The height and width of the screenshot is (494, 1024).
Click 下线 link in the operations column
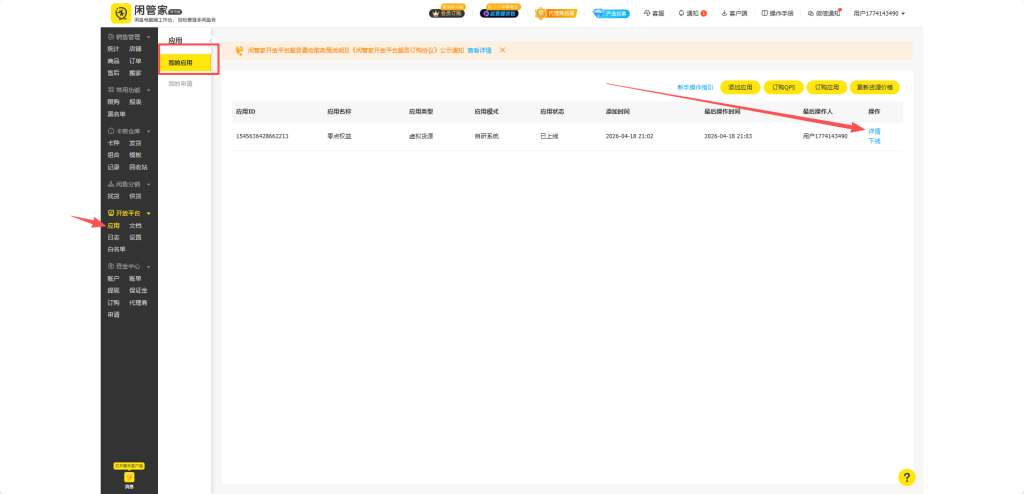click(x=874, y=141)
